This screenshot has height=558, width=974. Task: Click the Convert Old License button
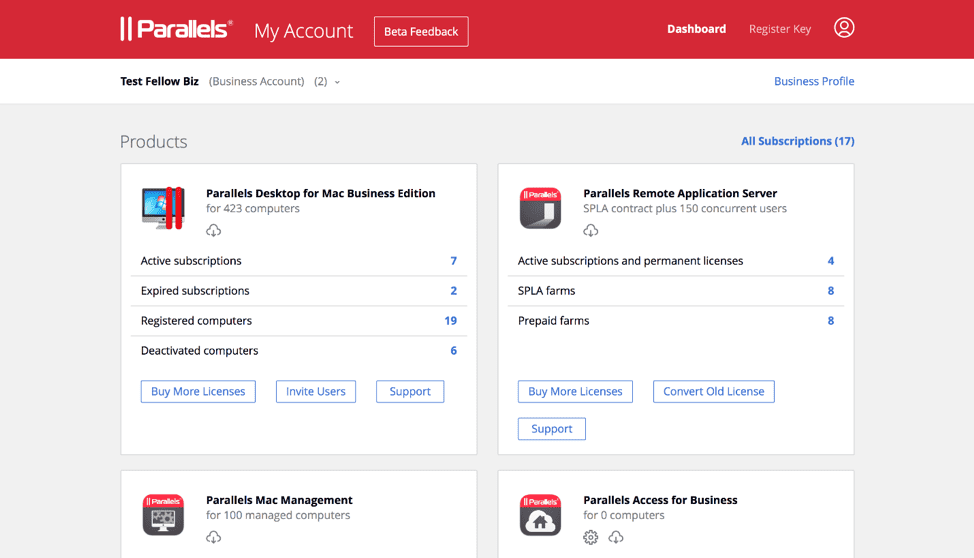(x=714, y=391)
